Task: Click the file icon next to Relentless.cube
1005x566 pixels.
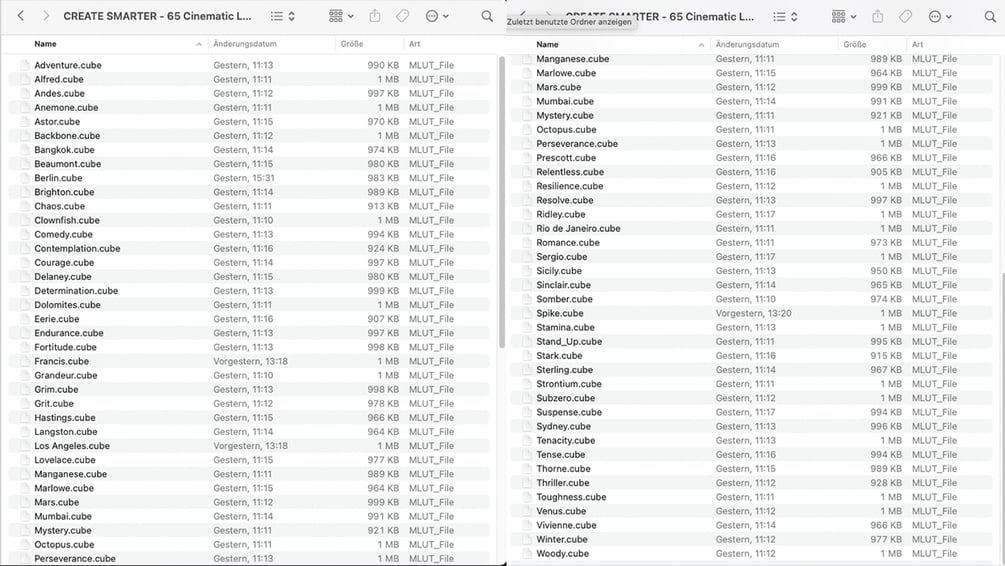Action: coord(527,172)
